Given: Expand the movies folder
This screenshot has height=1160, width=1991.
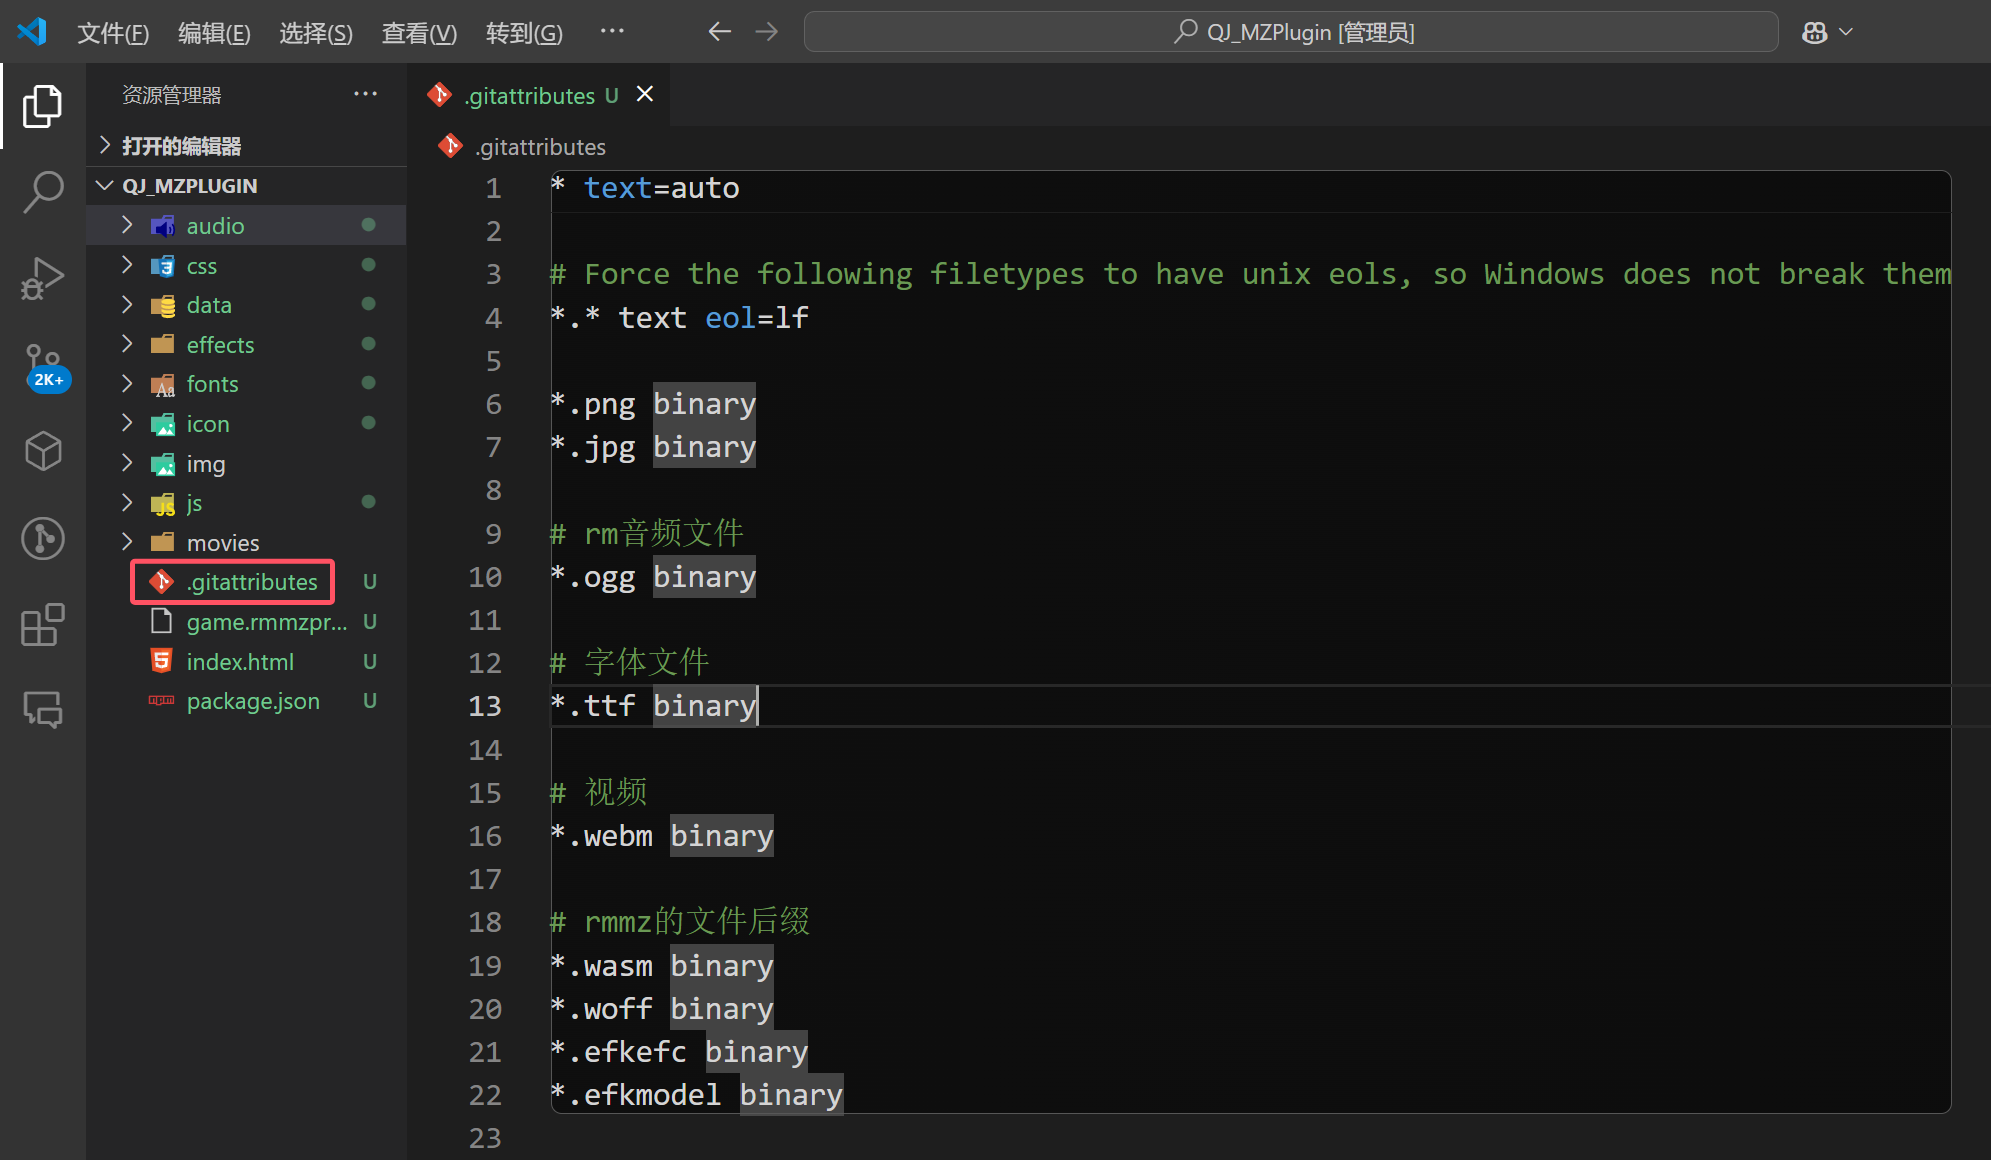Looking at the screenshot, I should point(127,542).
